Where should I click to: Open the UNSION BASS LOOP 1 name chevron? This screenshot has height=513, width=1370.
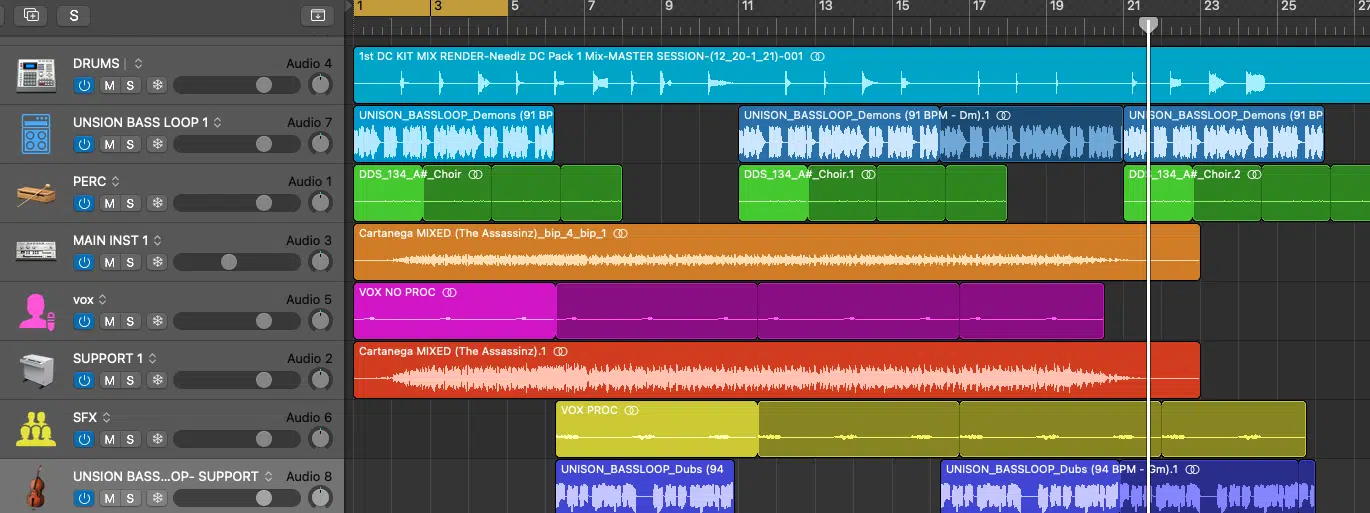[217, 122]
